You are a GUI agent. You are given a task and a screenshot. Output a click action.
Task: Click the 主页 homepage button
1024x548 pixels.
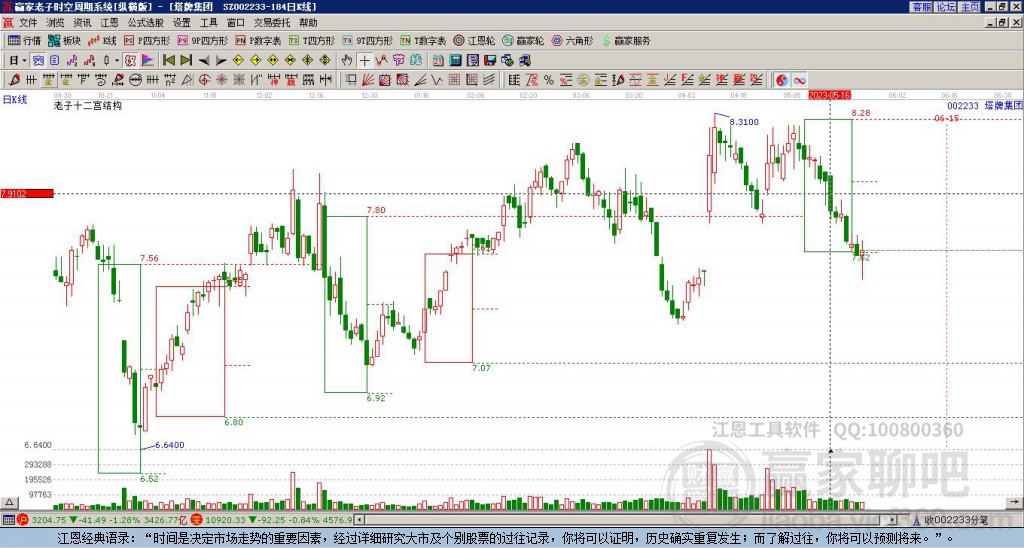pos(970,7)
